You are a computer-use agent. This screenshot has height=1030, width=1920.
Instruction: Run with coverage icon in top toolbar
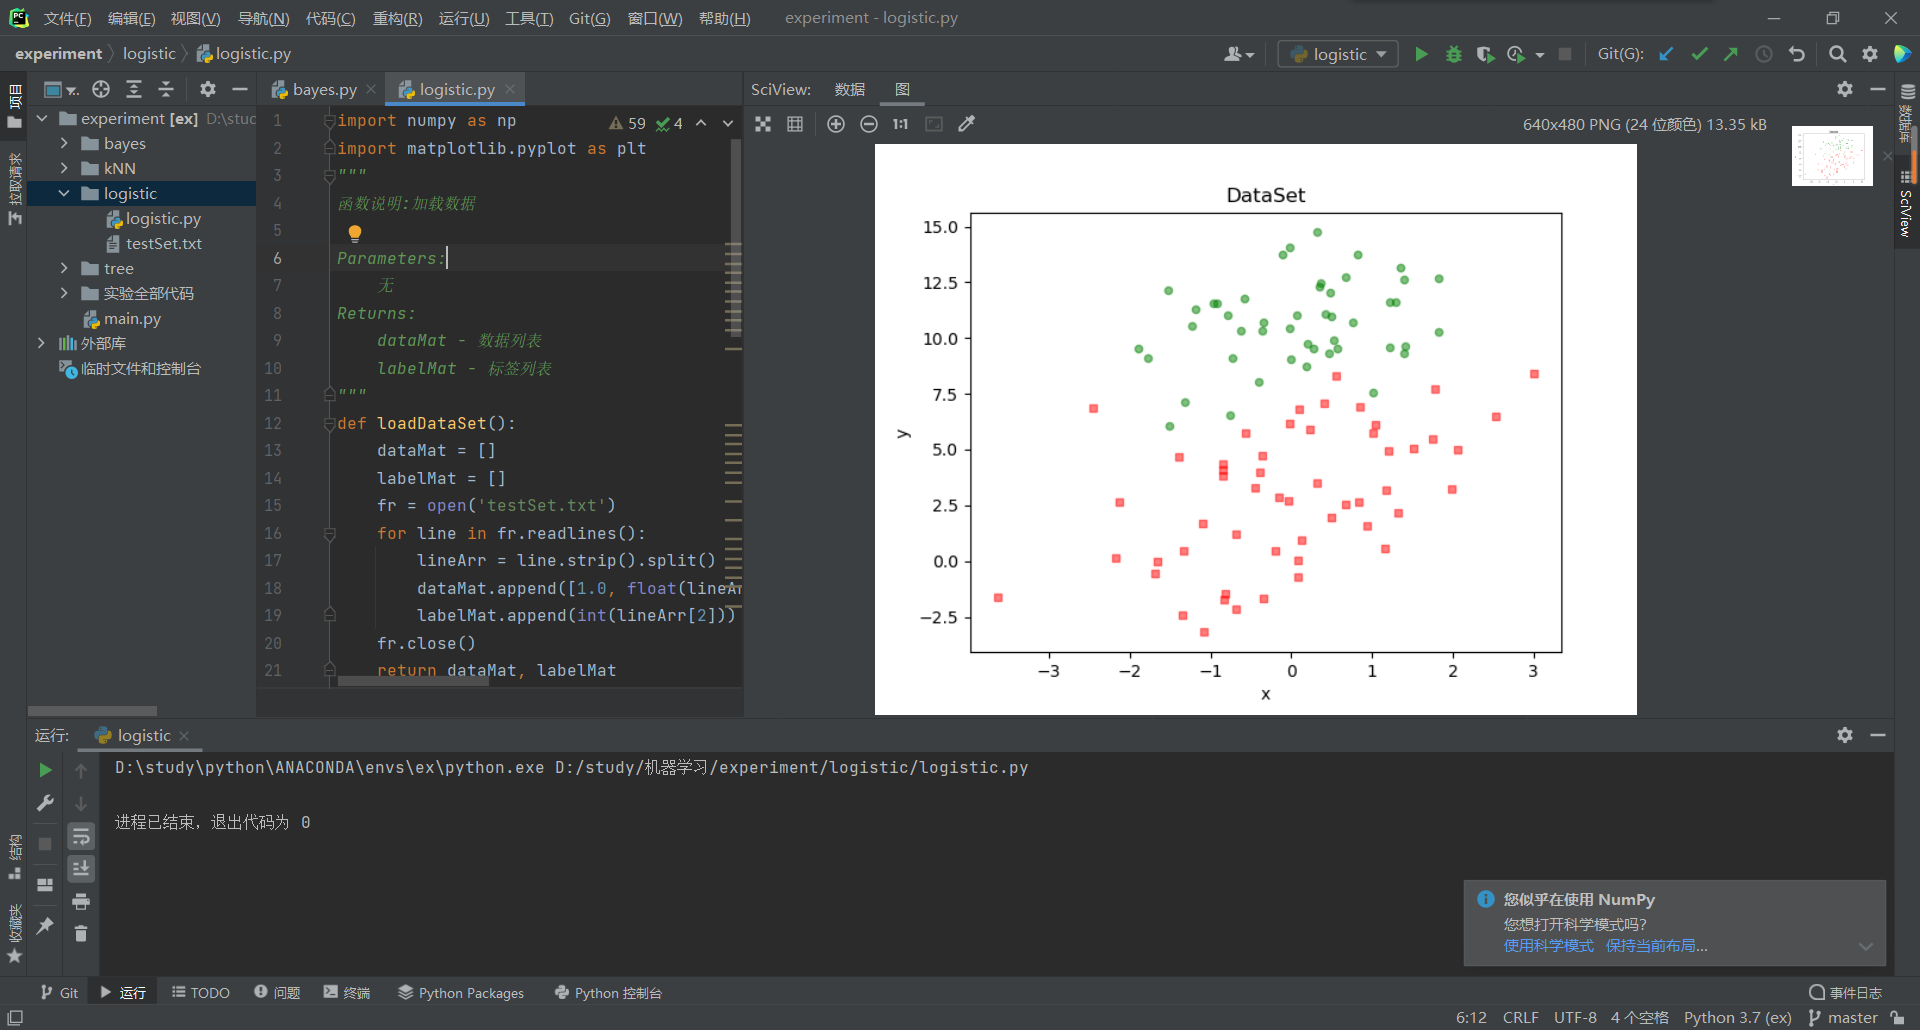[x=1485, y=54]
